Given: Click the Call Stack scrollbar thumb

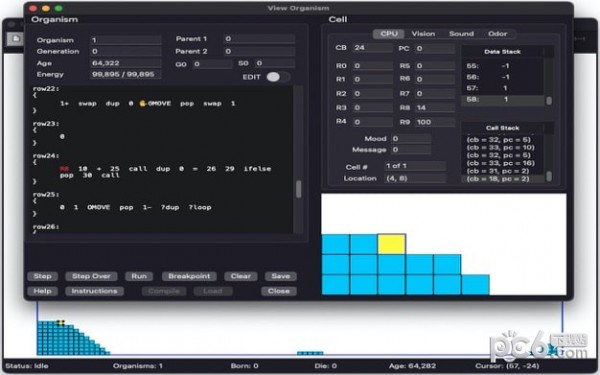Looking at the screenshot, I should tap(549, 176).
